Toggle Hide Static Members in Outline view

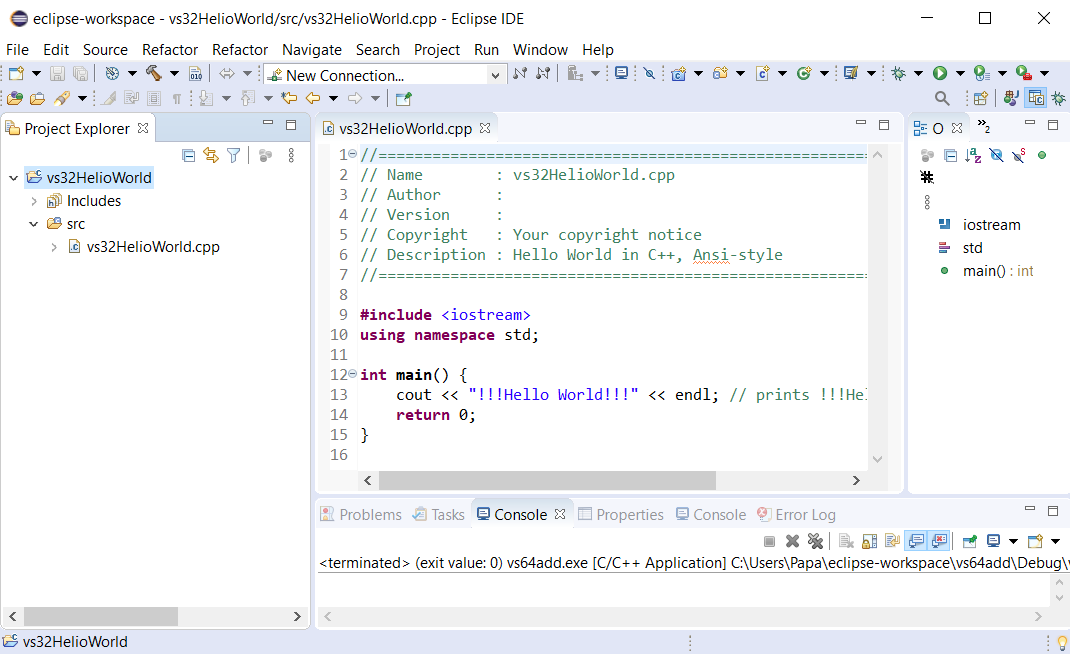1019,156
